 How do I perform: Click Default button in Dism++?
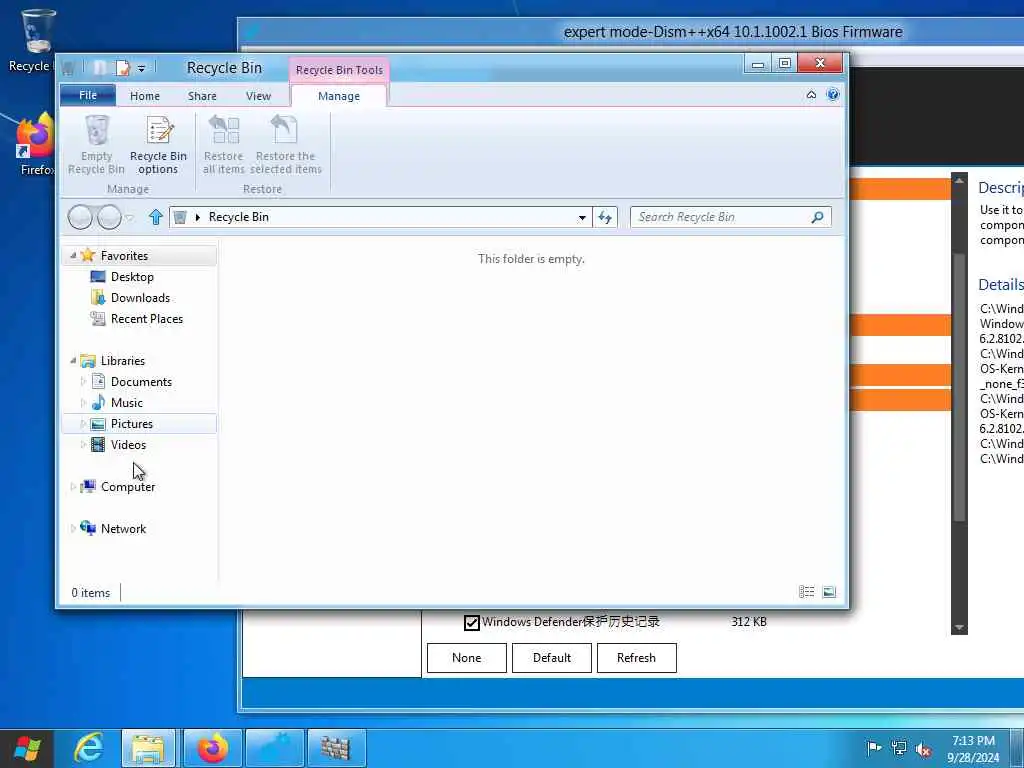click(x=552, y=658)
